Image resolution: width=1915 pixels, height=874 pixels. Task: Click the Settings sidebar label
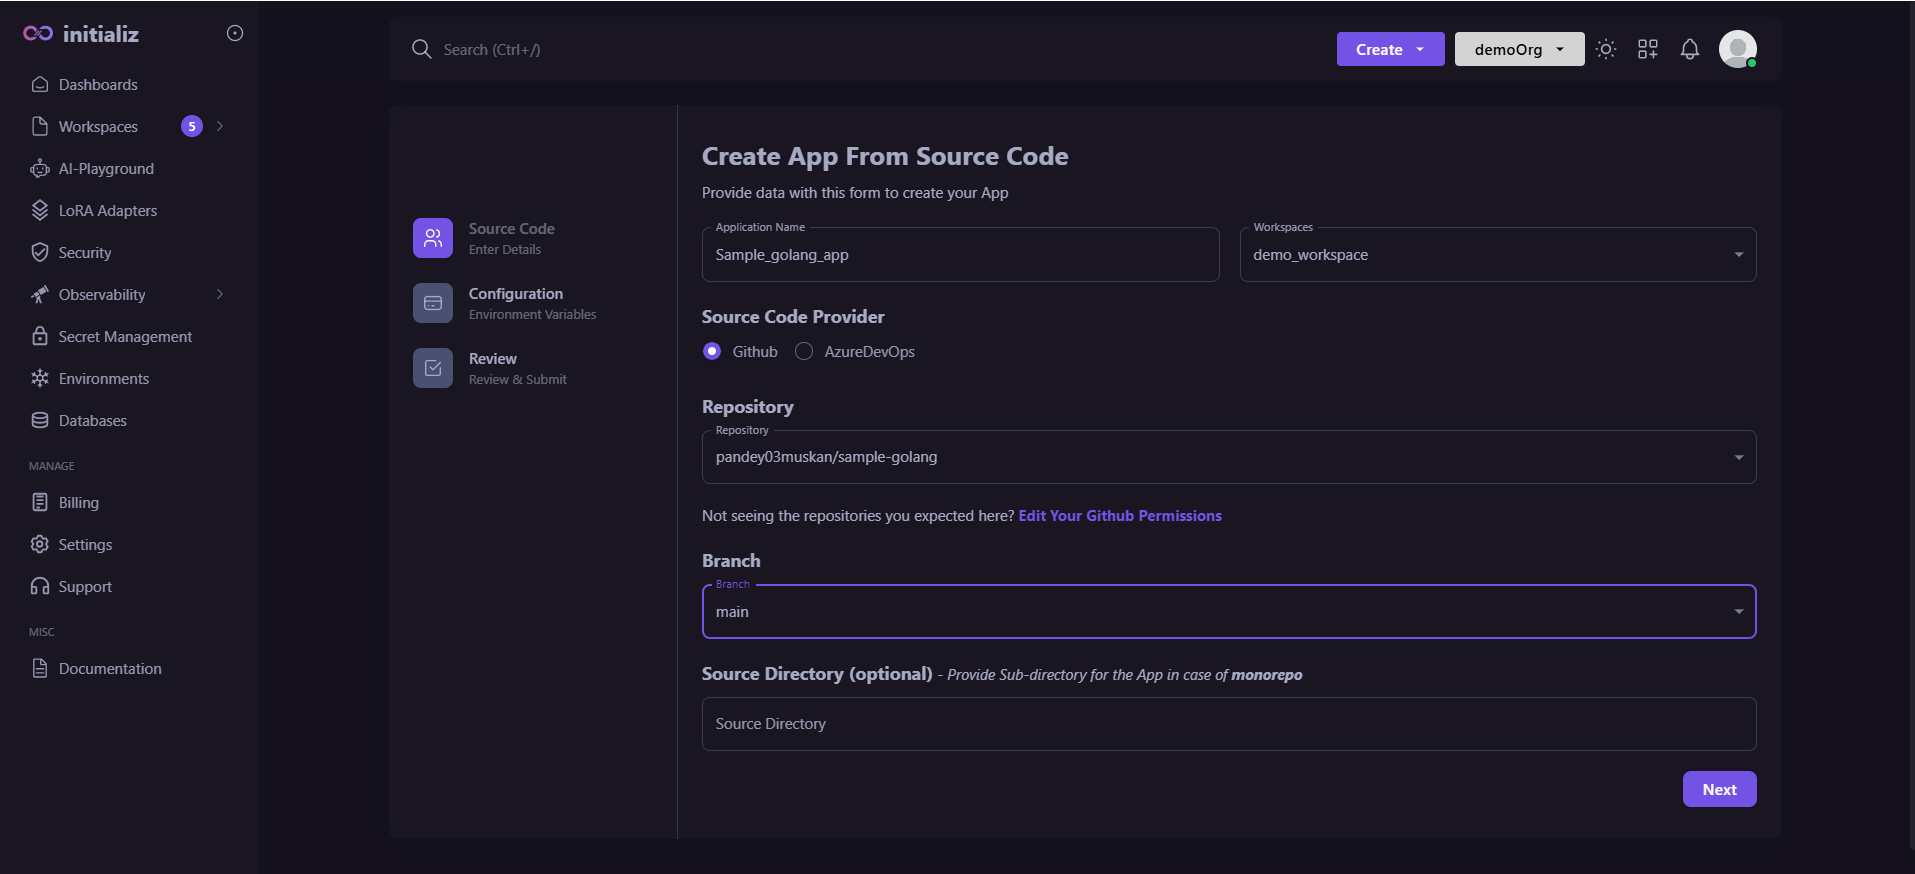click(x=85, y=544)
